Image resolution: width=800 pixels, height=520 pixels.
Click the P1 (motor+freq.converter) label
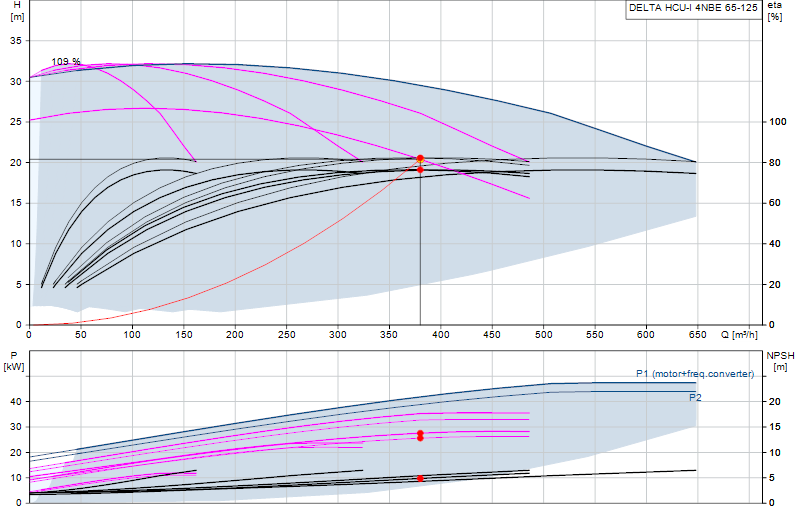pyautogui.click(x=695, y=374)
